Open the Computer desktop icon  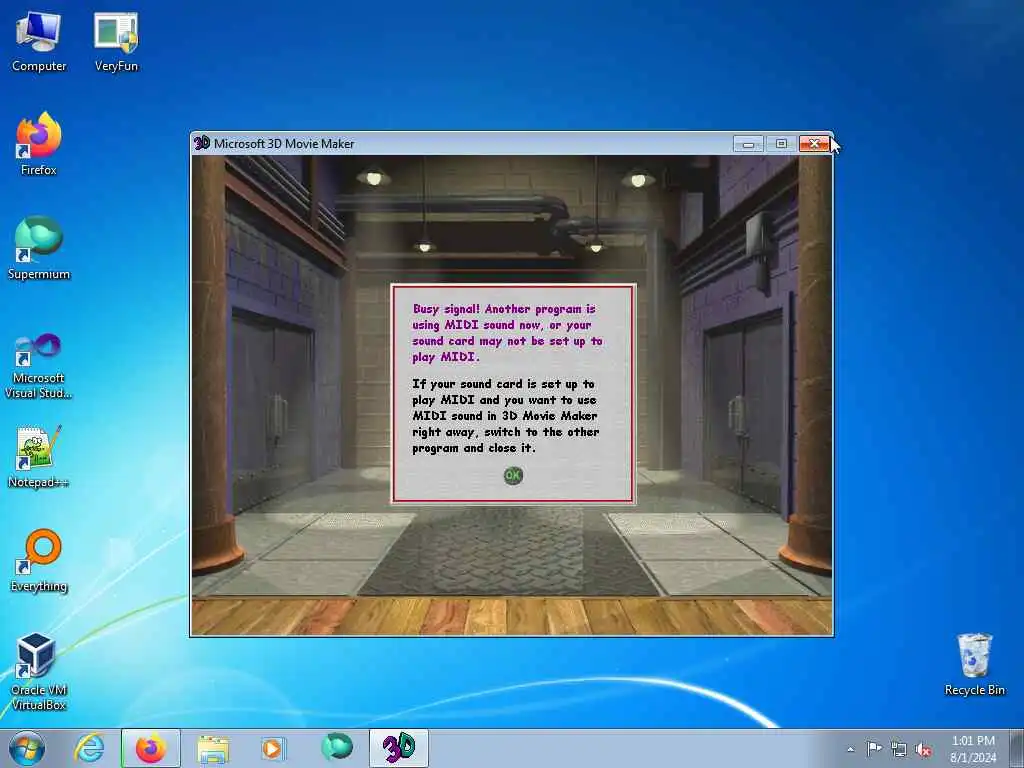pyautogui.click(x=39, y=42)
